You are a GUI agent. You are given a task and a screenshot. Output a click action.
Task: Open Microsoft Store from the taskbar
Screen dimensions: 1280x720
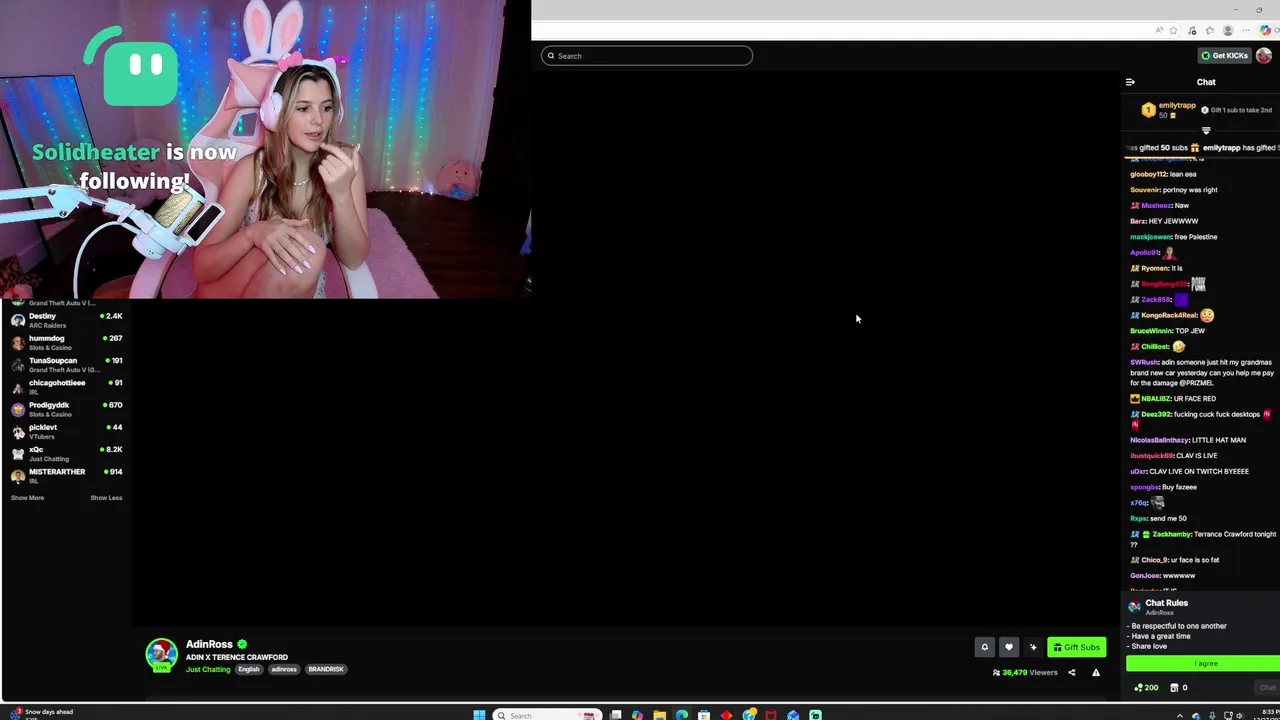(x=704, y=715)
